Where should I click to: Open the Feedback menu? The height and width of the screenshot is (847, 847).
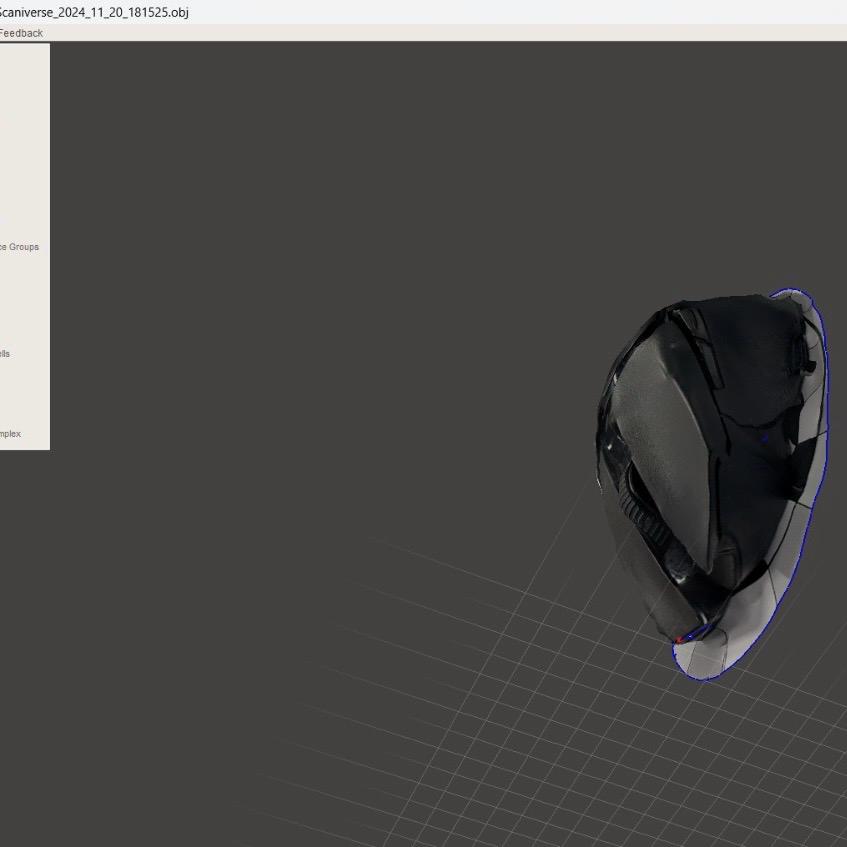tap(21, 33)
